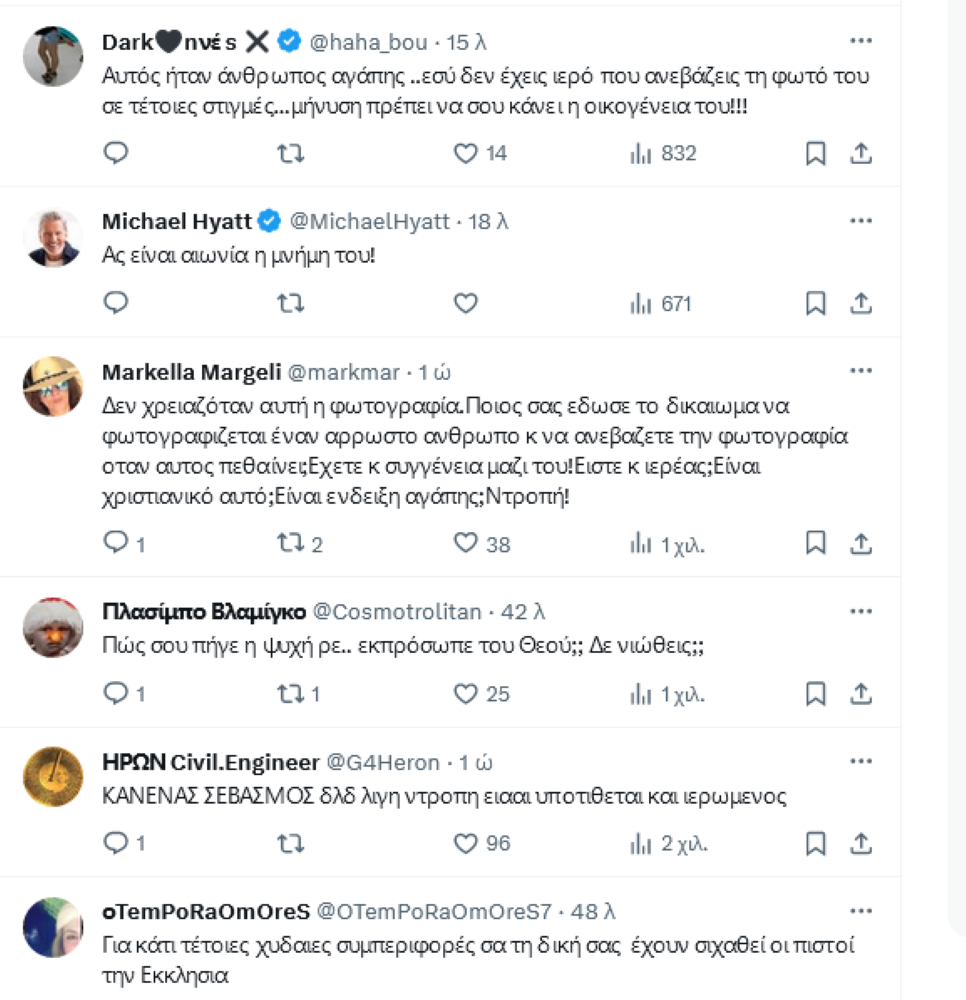
Task: Open more options on OTemPoRaOmOreS7 tweet
Action: (x=860, y=910)
